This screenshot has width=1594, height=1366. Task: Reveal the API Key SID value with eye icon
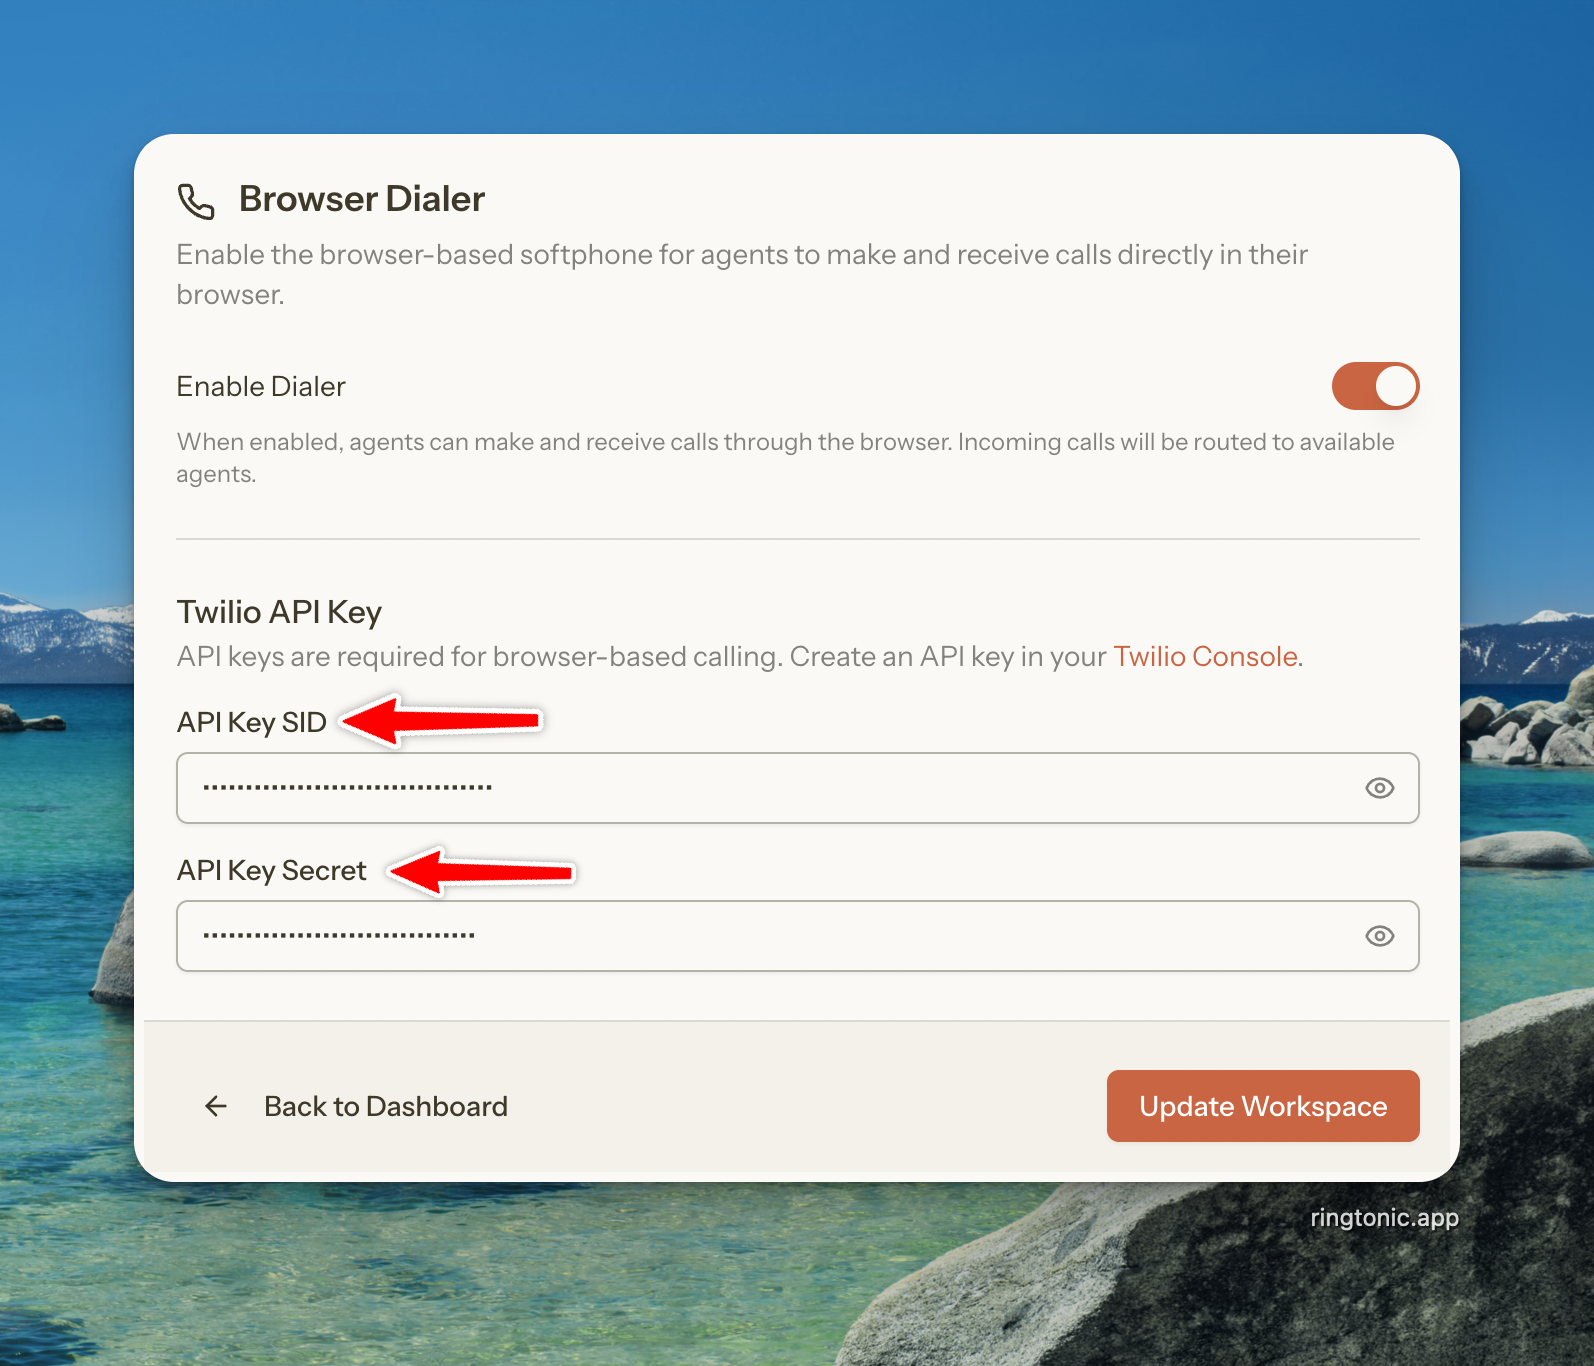(x=1380, y=788)
